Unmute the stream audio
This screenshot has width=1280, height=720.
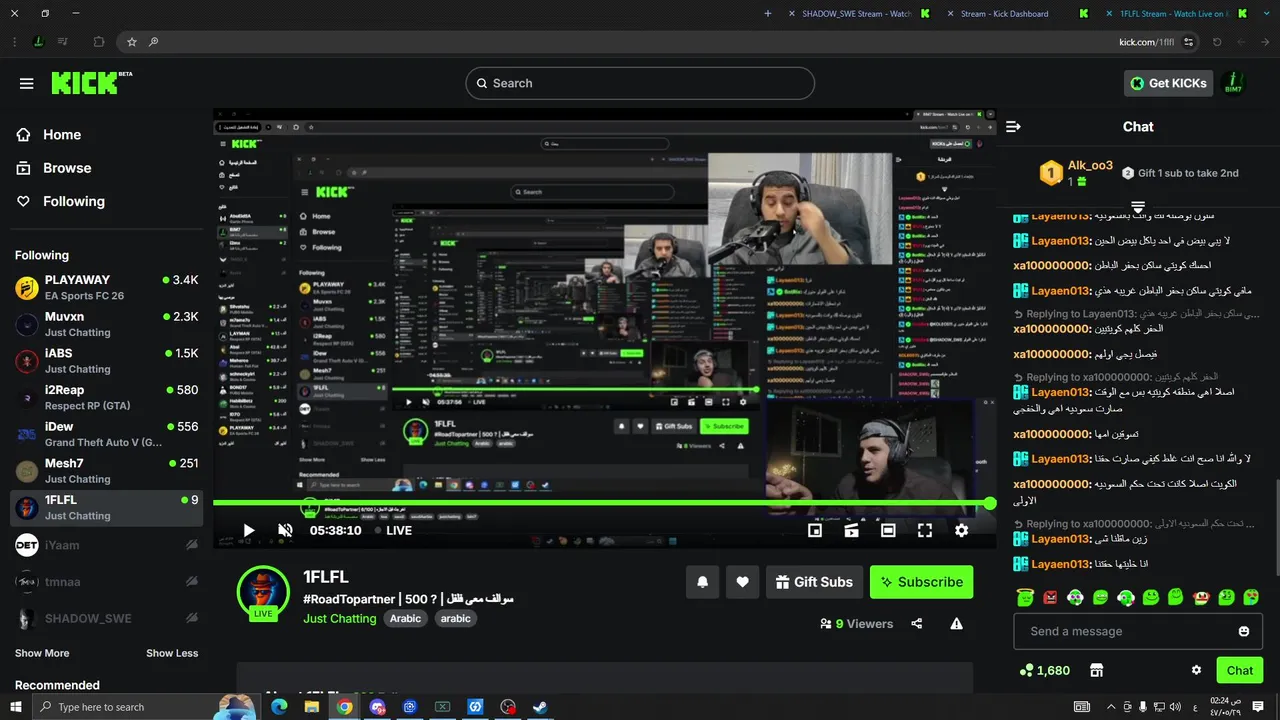coord(285,530)
